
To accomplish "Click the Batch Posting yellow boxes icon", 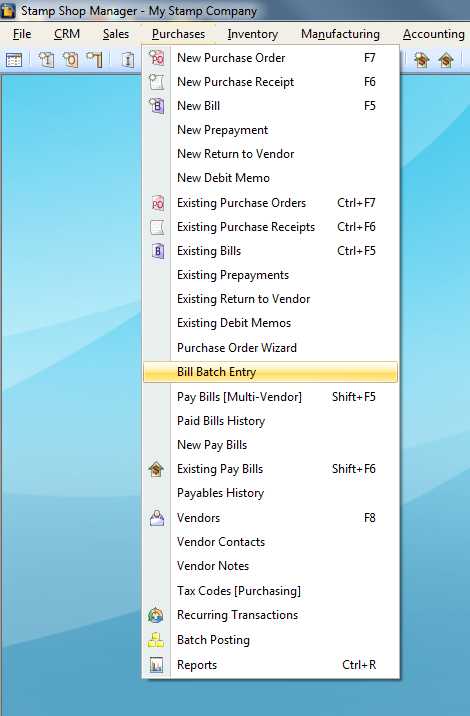I will pyautogui.click(x=156, y=640).
